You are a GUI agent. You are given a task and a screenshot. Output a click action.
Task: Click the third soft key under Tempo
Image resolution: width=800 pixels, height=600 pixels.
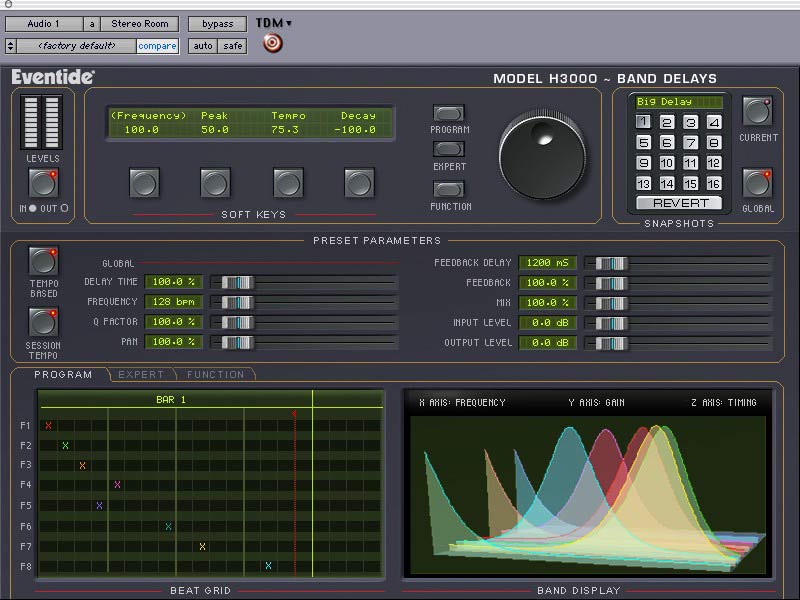(288, 183)
